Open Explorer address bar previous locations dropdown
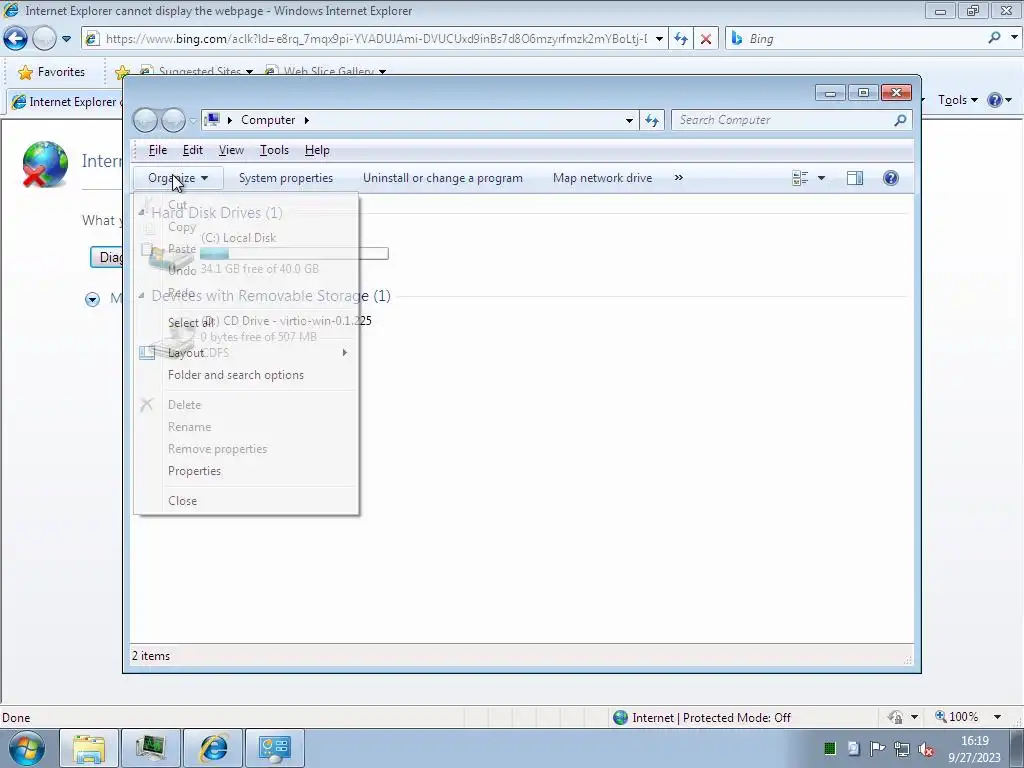 pos(629,120)
